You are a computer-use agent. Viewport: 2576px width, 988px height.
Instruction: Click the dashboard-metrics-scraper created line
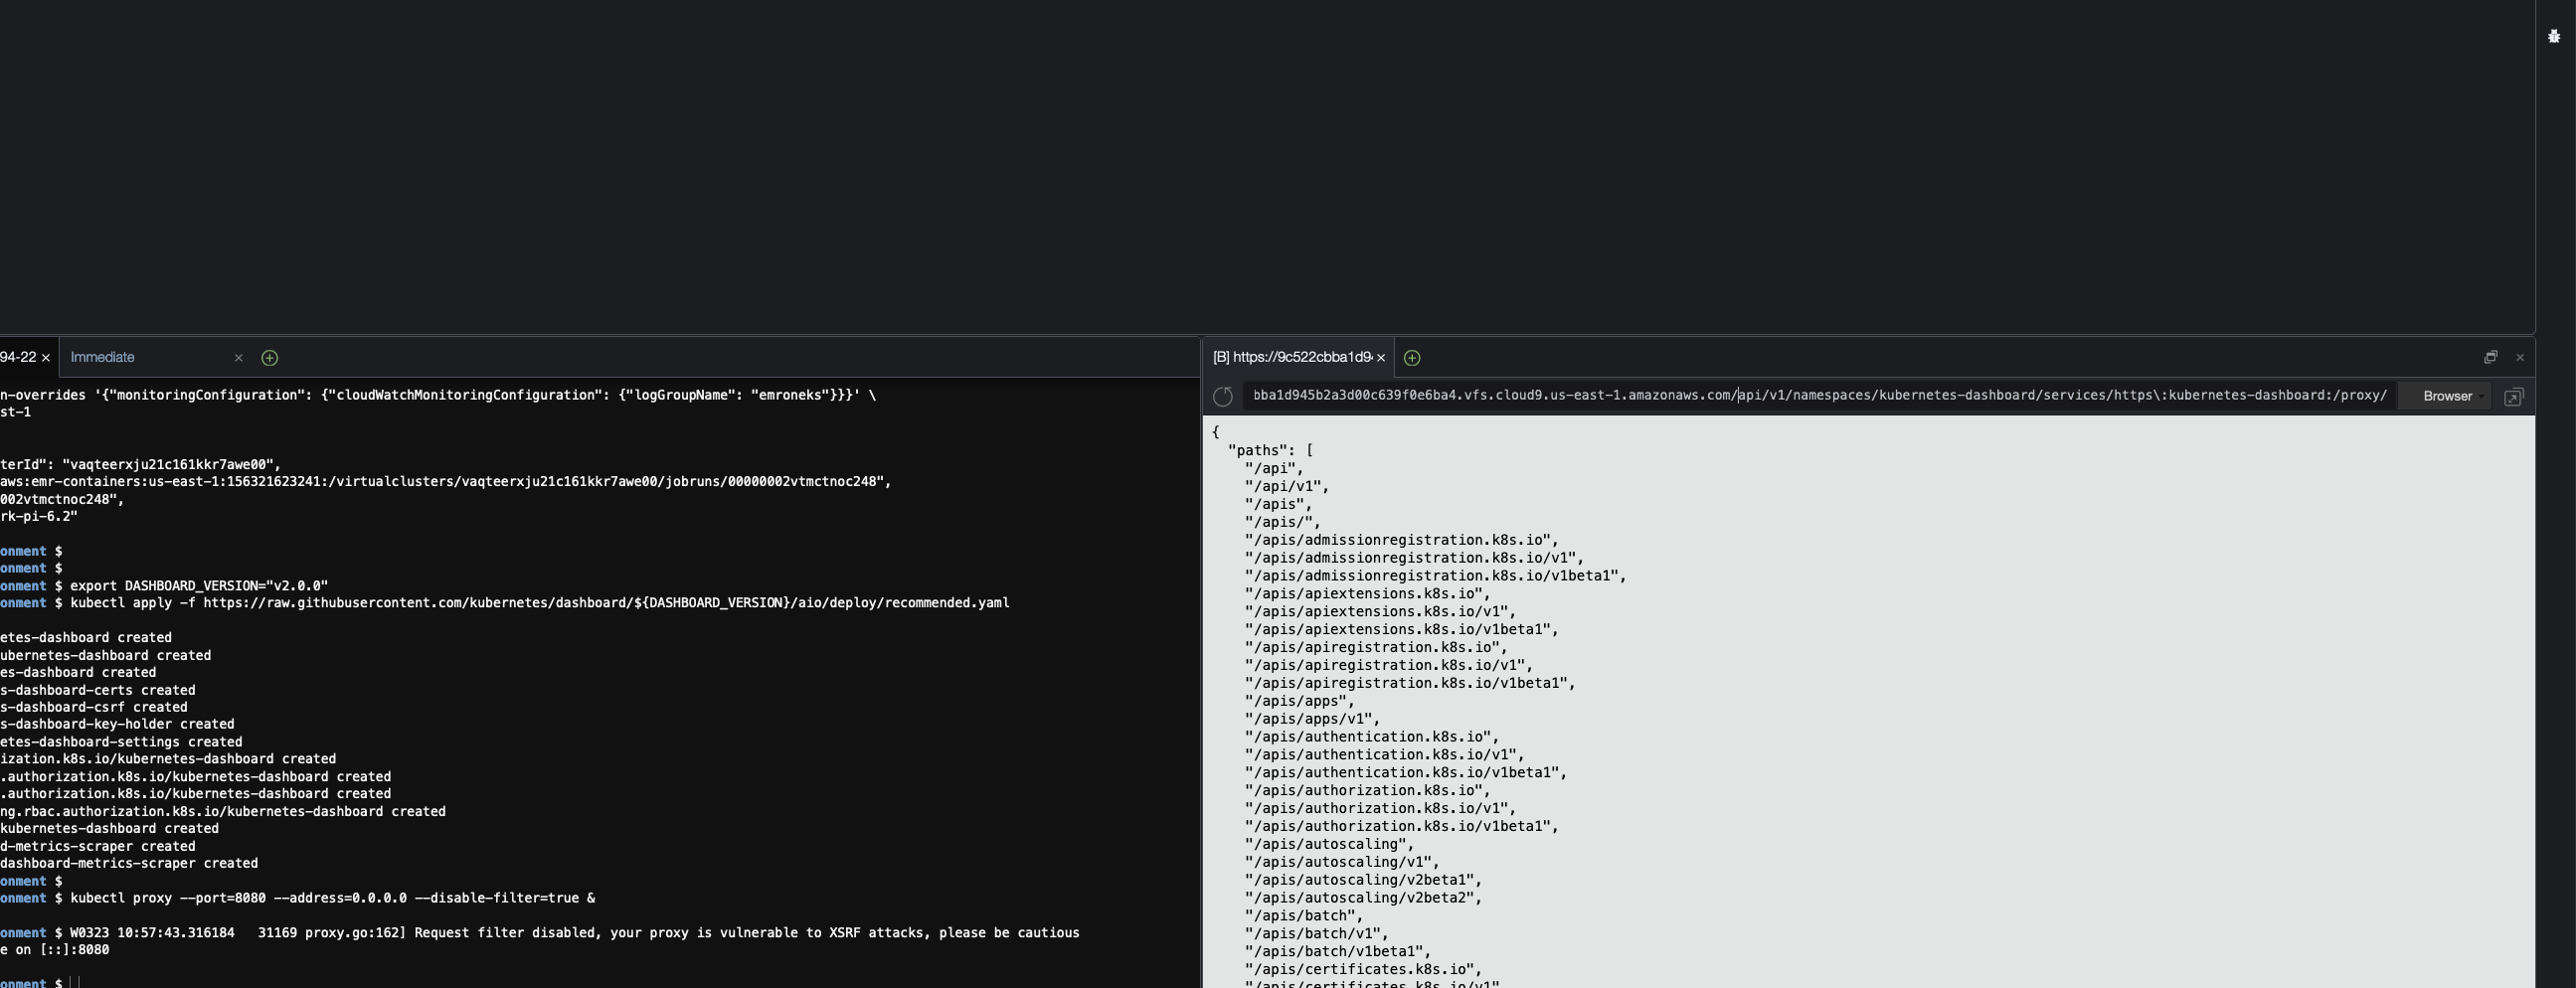coord(129,863)
